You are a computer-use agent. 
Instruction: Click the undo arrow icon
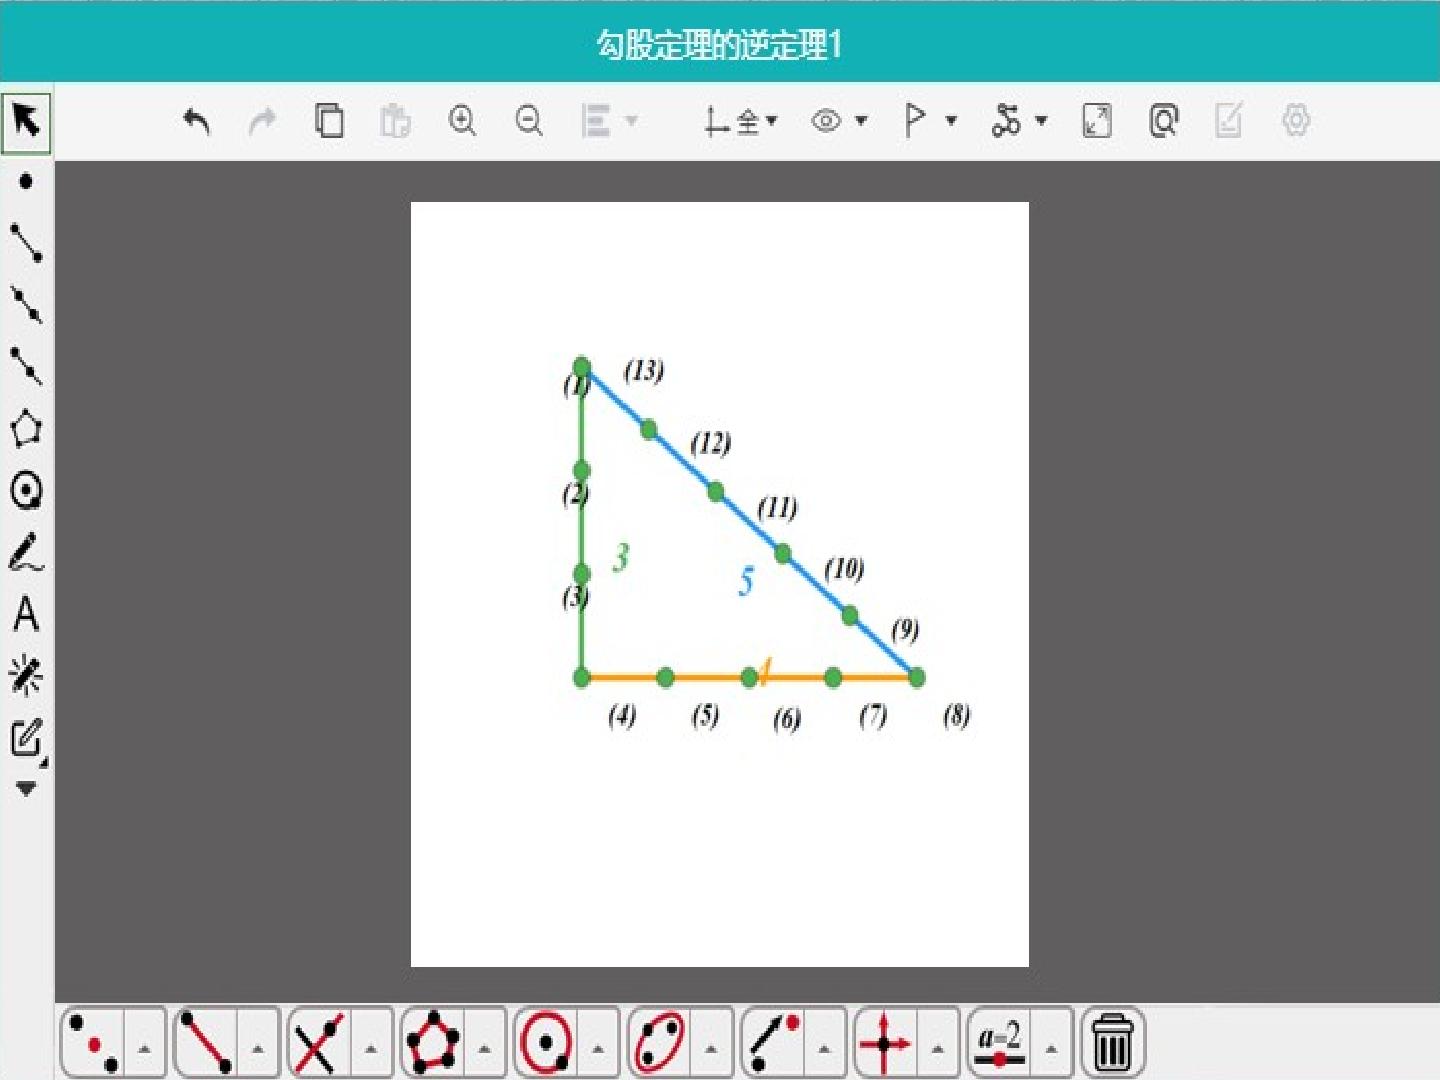[x=197, y=122]
